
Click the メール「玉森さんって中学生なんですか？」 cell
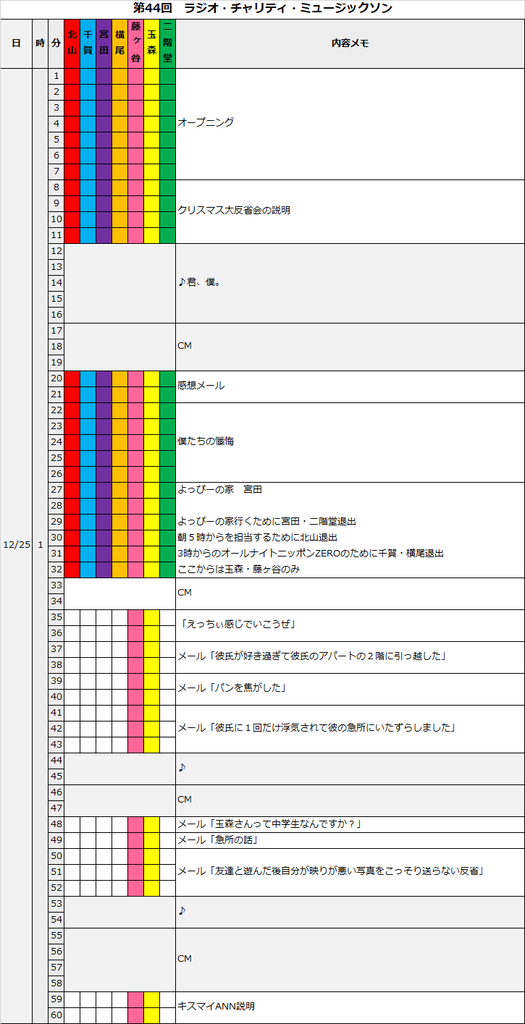[350, 824]
